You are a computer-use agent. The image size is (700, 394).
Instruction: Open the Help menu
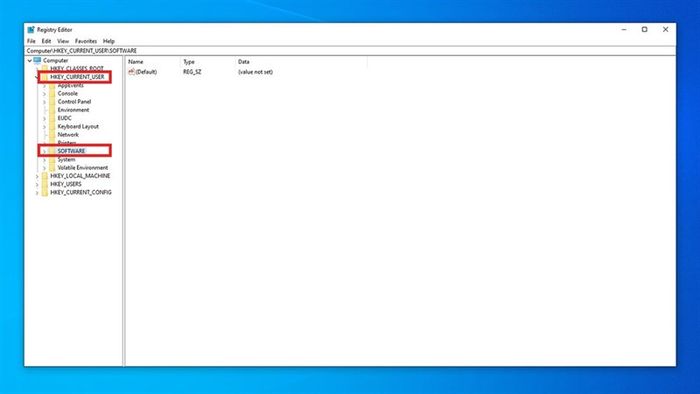point(109,41)
